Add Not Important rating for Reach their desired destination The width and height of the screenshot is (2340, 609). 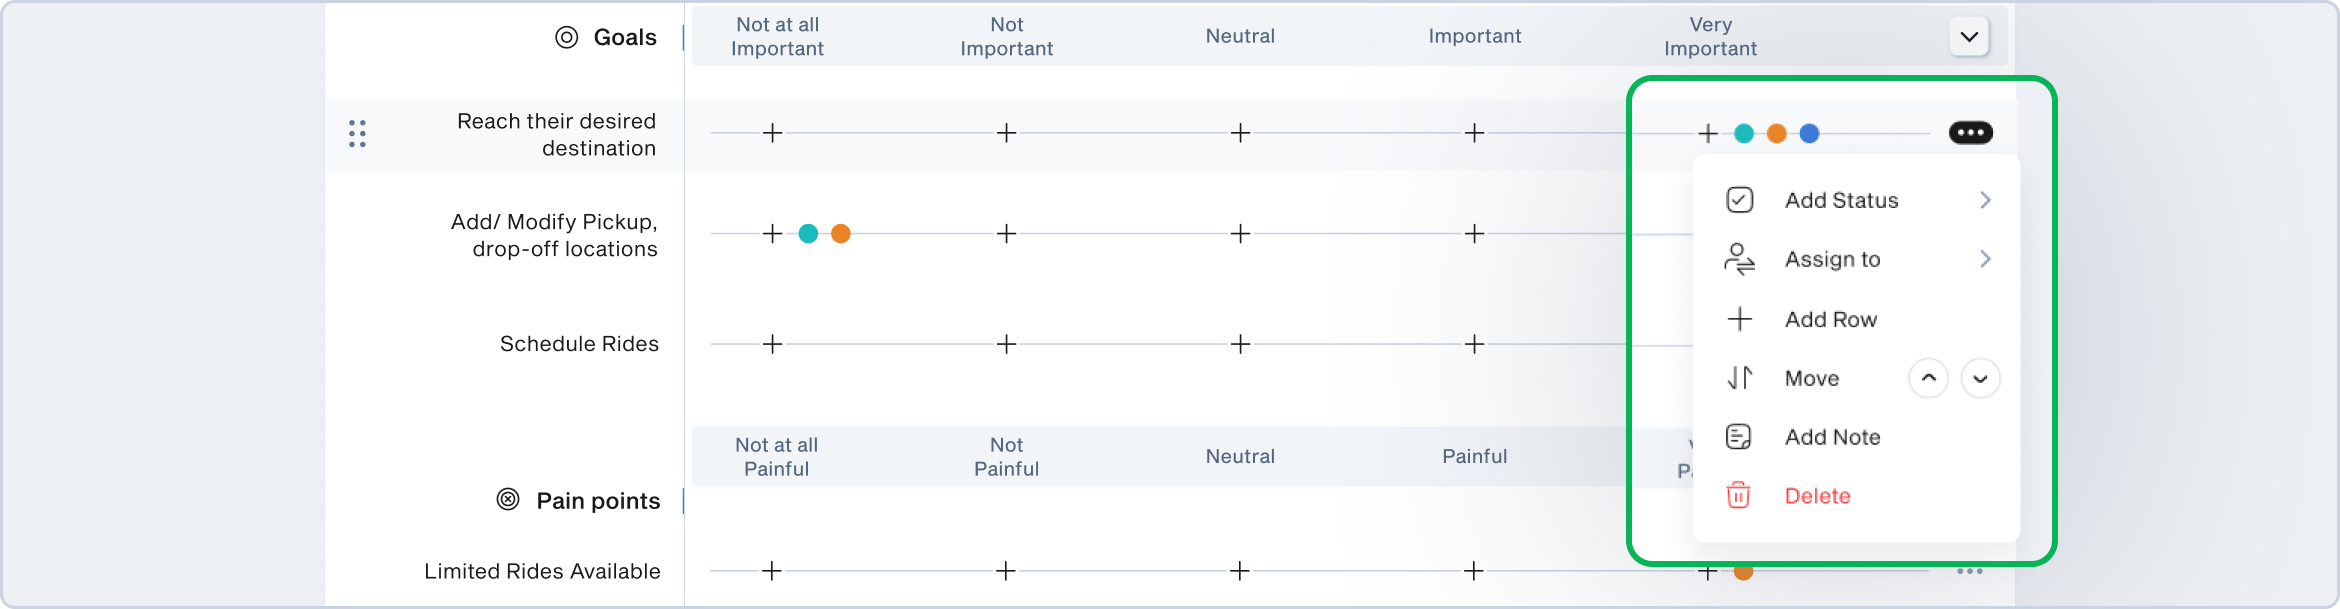tap(1006, 133)
